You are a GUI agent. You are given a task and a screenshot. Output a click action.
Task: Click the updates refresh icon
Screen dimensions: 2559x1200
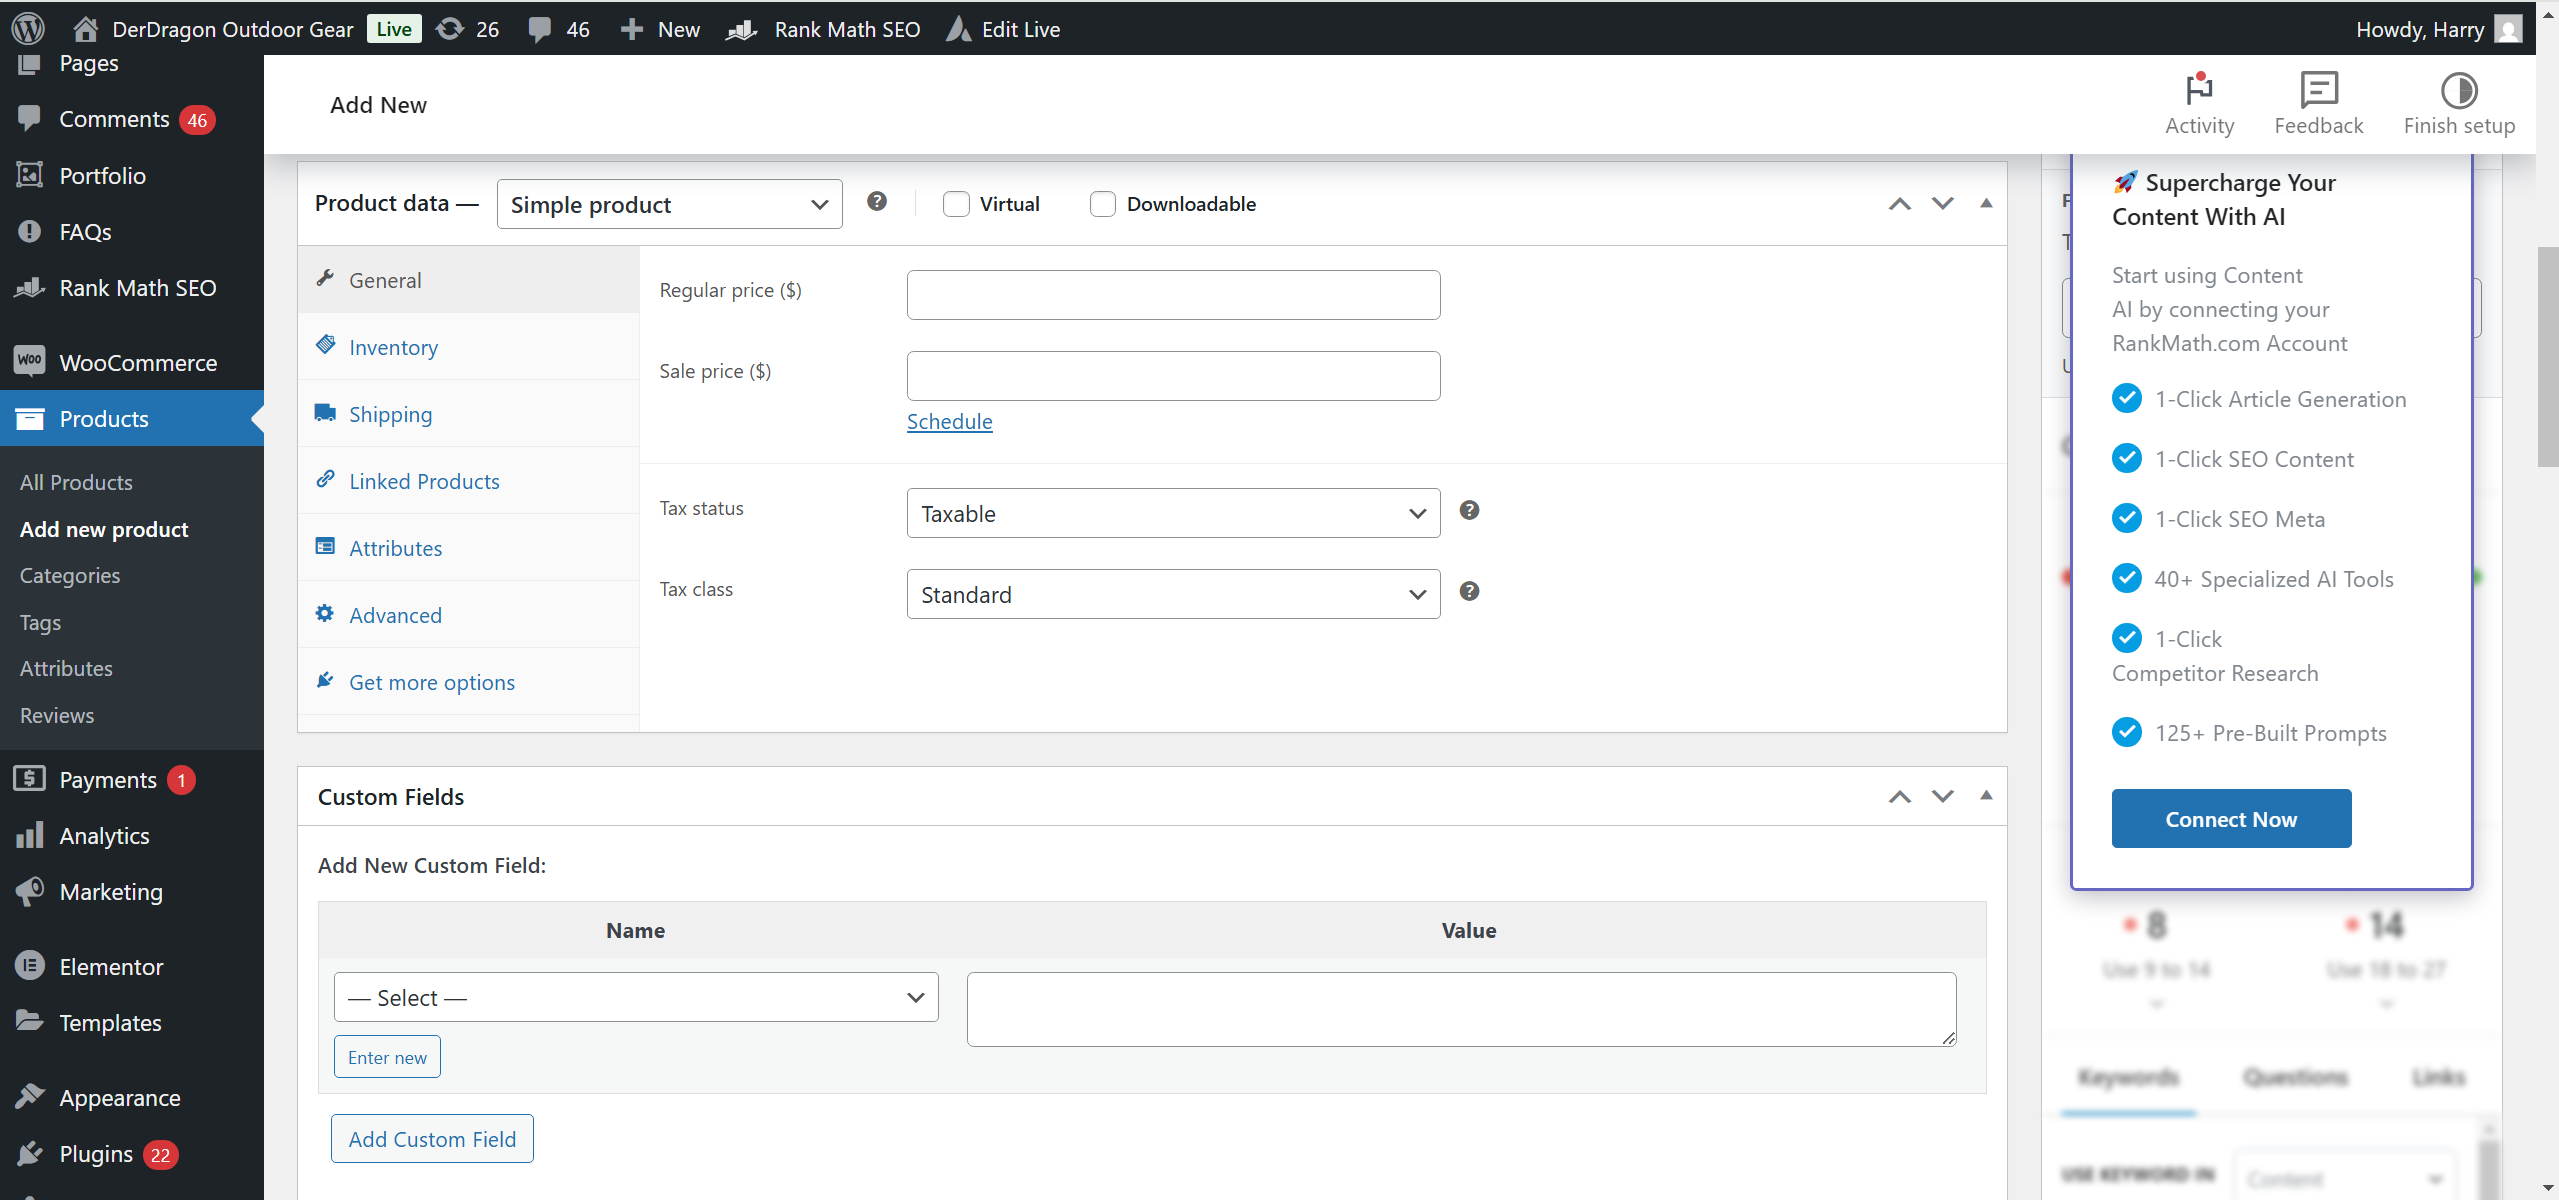click(x=450, y=29)
